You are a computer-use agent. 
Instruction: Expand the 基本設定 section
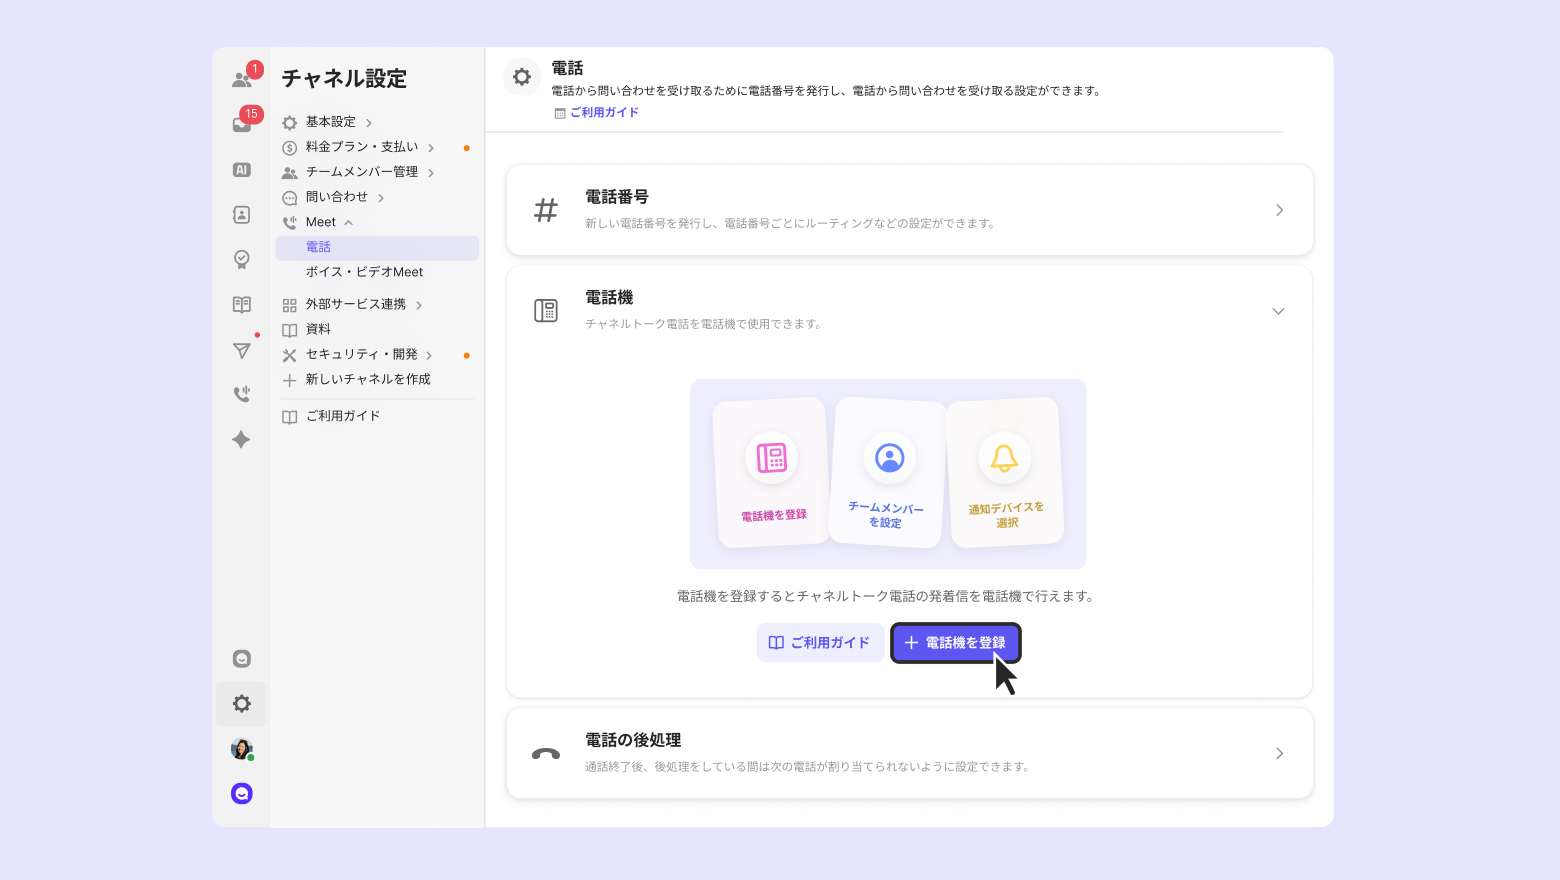369,123
